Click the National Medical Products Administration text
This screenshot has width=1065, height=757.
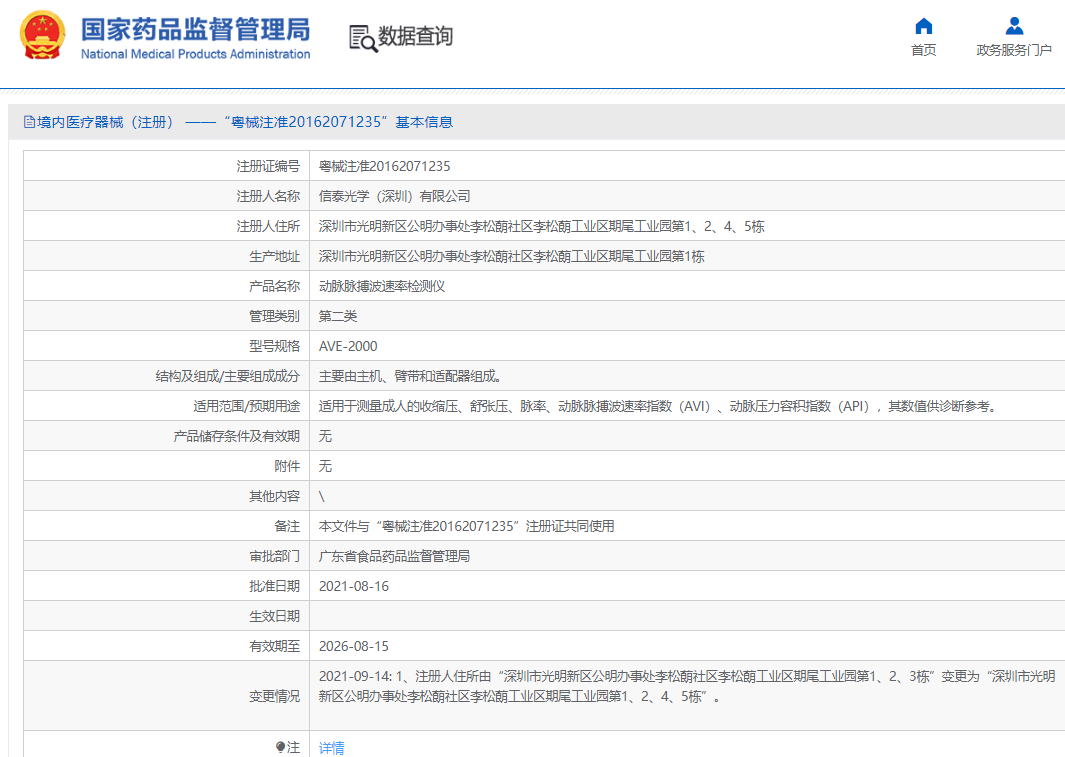pyautogui.click(x=195, y=54)
